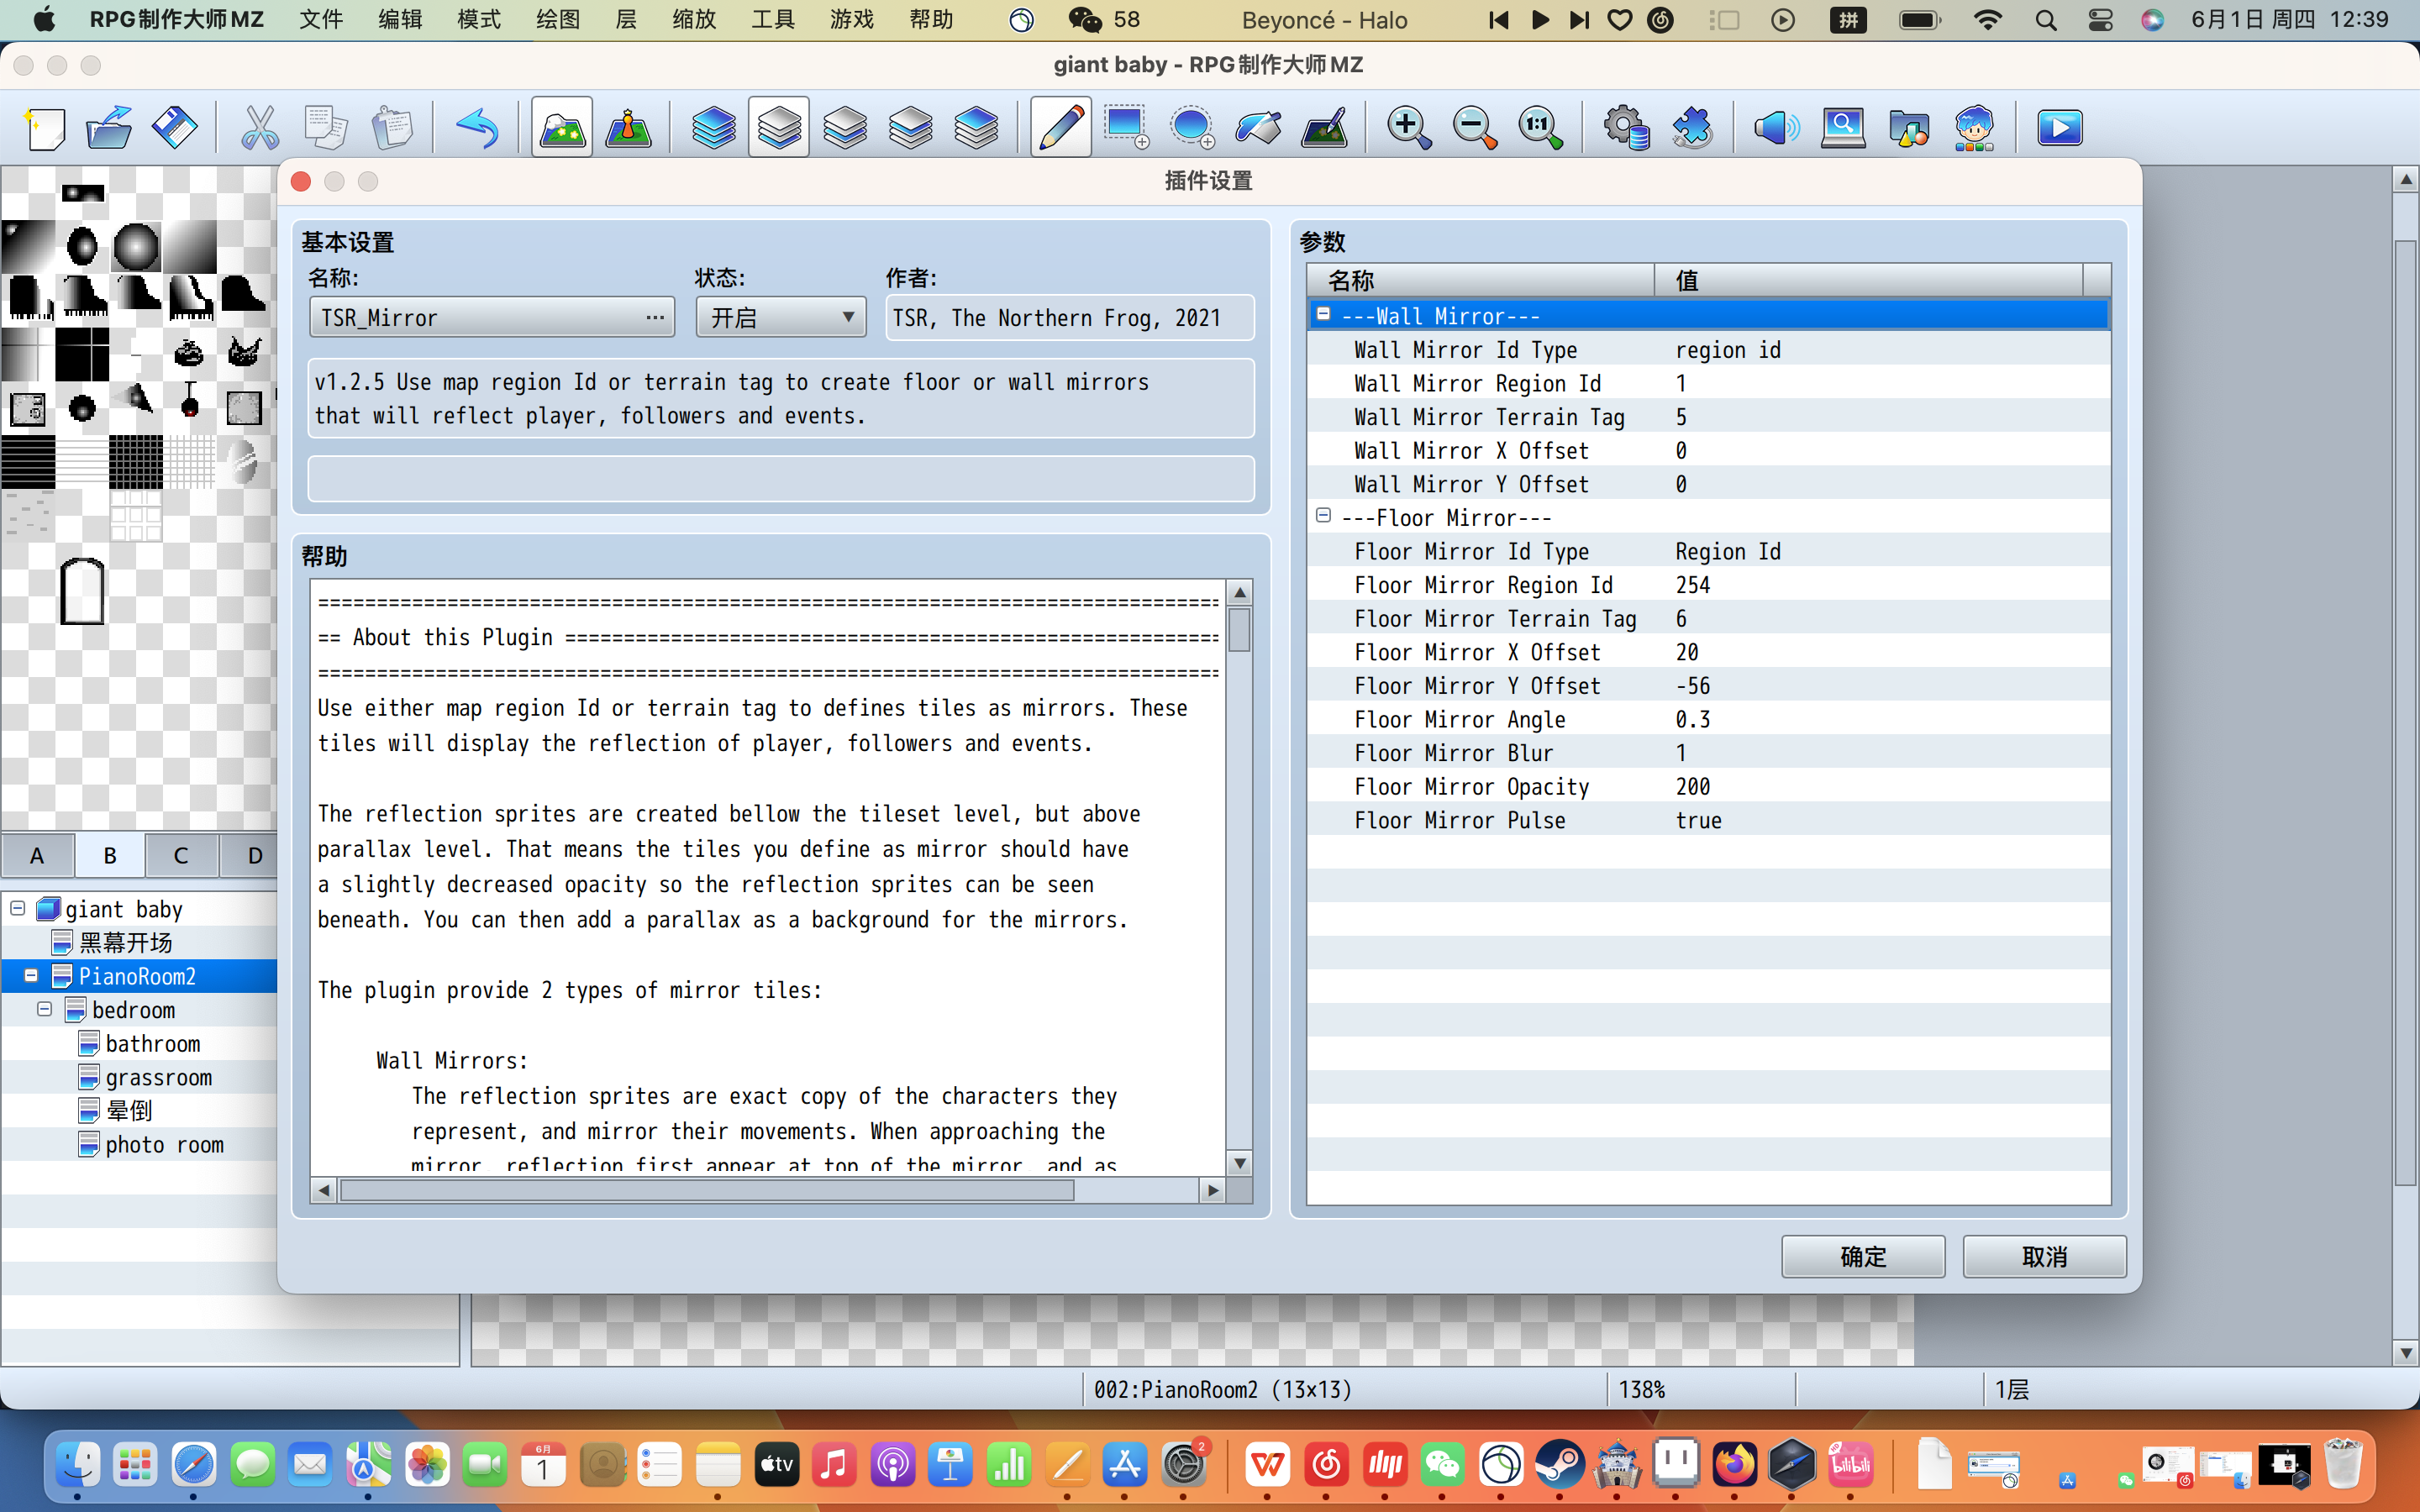This screenshot has height=1512, width=2420.
Task: Click the Playtest play icon
Action: (x=2060, y=128)
